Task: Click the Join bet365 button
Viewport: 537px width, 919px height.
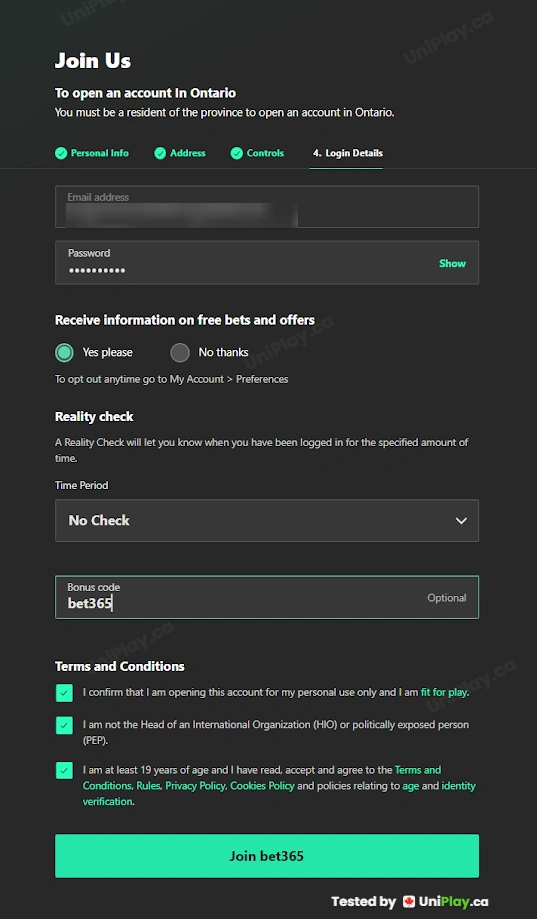Action: pos(267,856)
